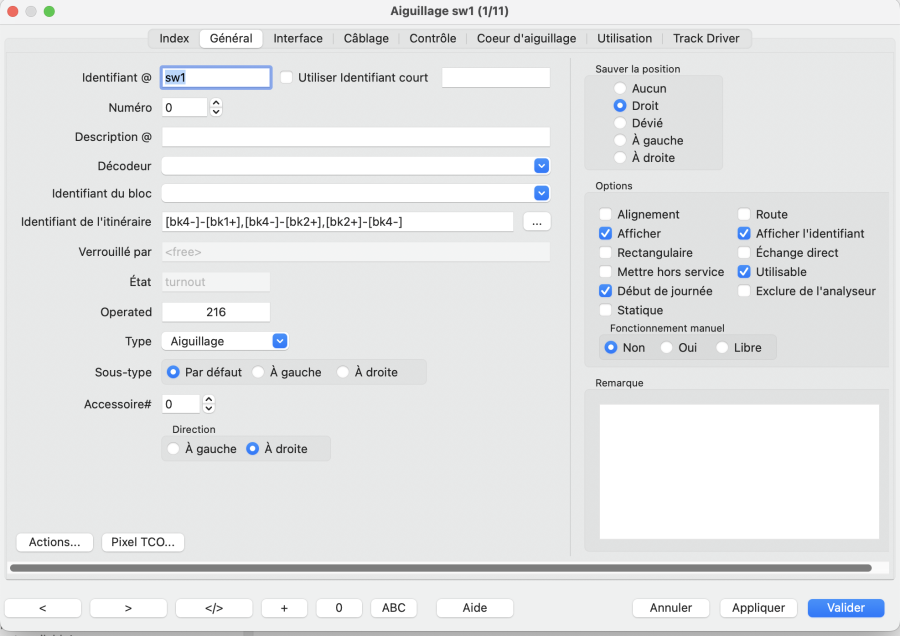The width and height of the screenshot is (900, 636).
Task: Open the Identifiant du bloc dropdown
Action: pyautogui.click(x=541, y=193)
